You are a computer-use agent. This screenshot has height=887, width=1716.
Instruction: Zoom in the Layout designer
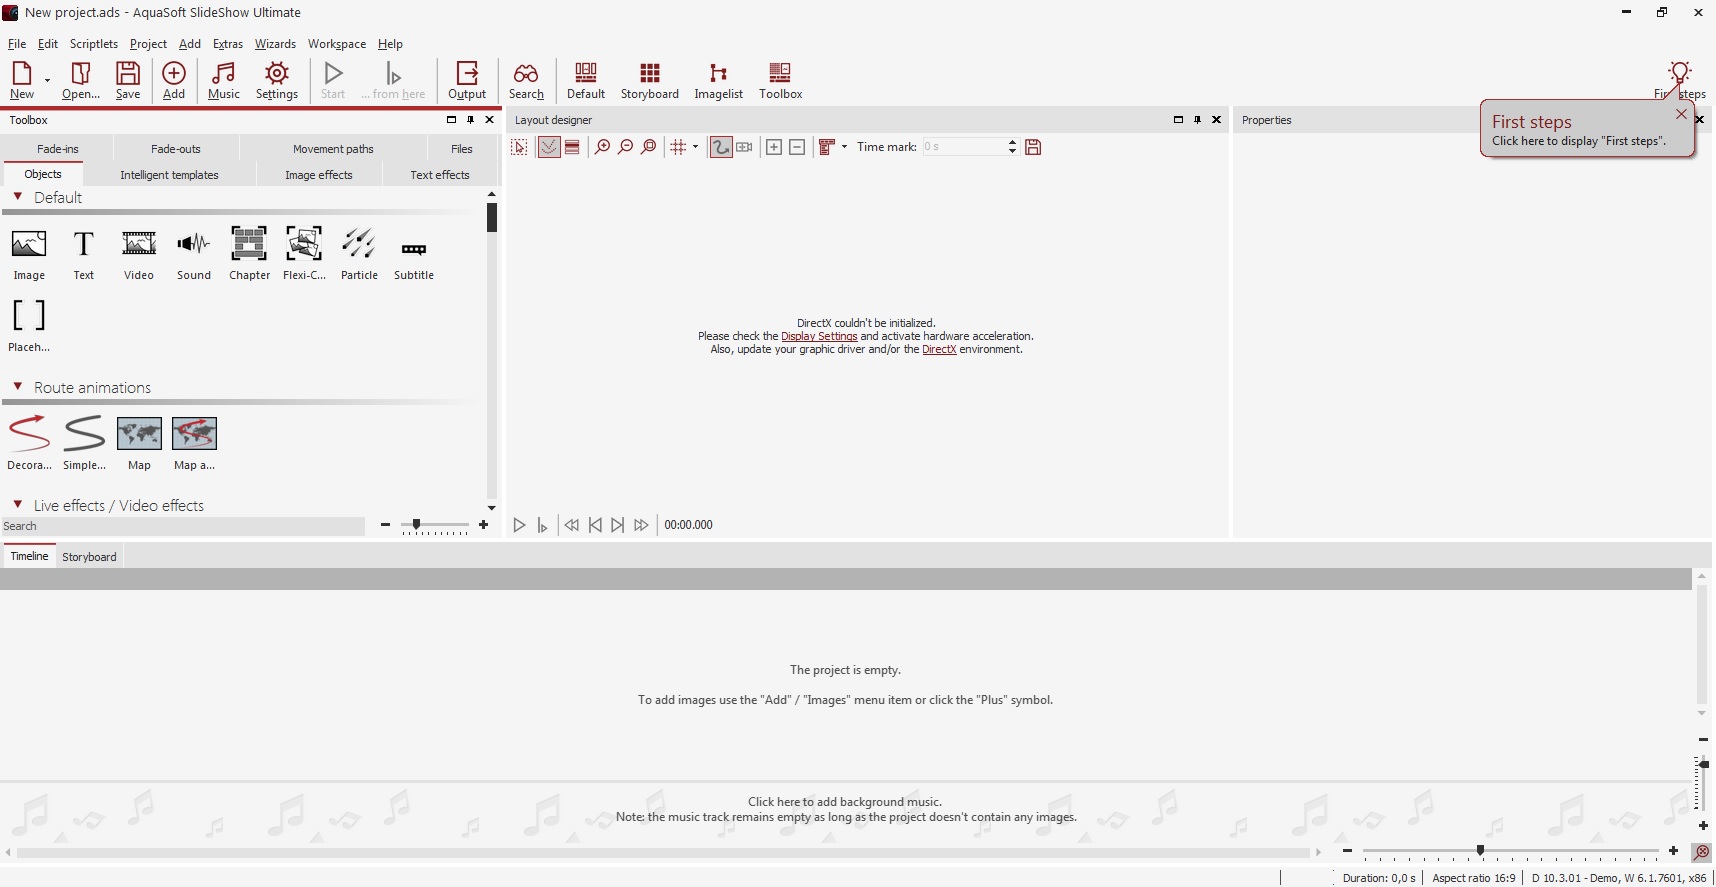tap(602, 147)
